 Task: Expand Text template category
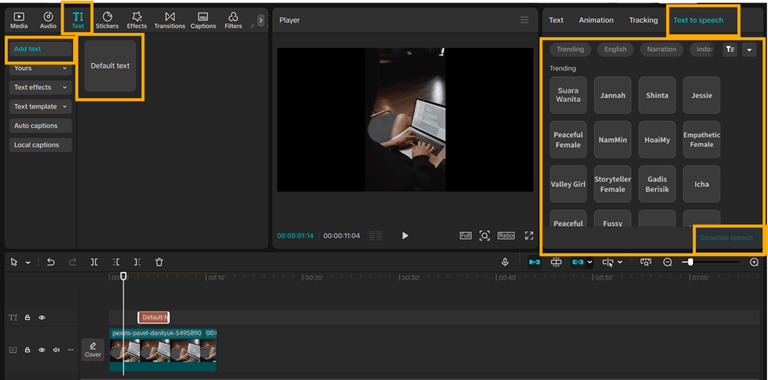(x=41, y=106)
